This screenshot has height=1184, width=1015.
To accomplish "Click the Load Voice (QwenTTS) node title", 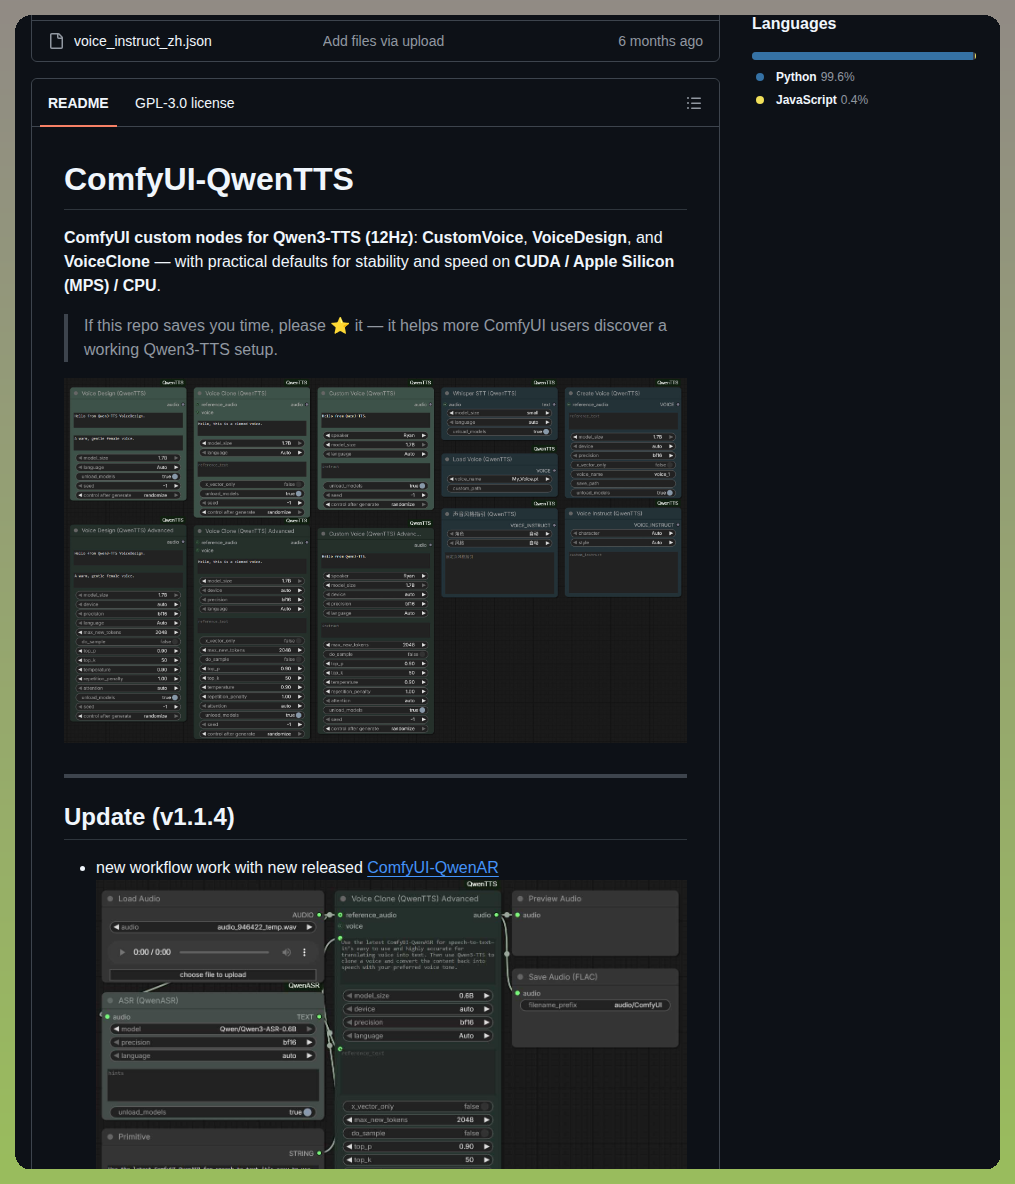I will coord(483,459).
